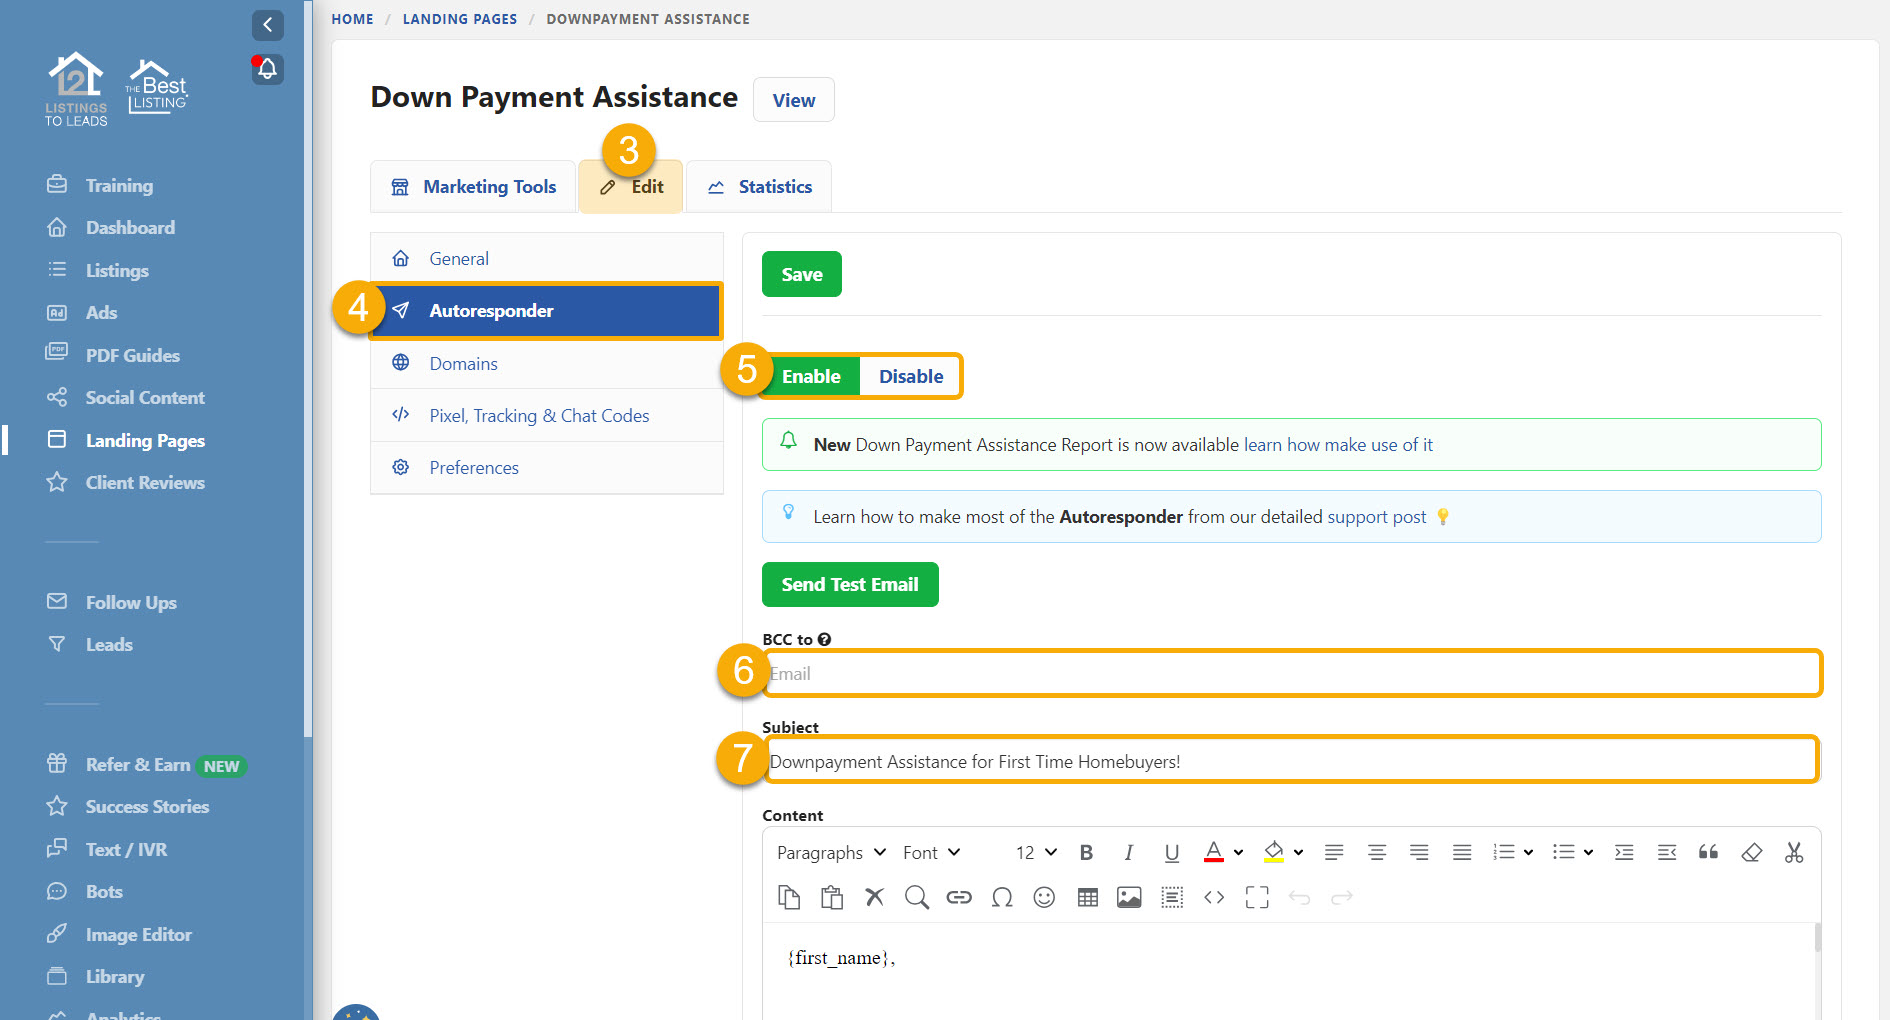The height and width of the screenshot is (1020, 1890).
Task: Click the notification bell icon
Action: coord(267,69)
